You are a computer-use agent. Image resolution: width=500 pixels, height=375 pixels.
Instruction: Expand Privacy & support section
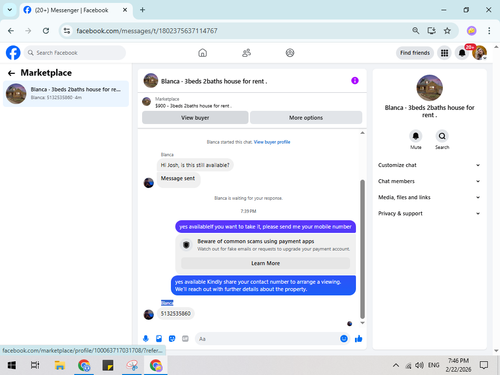(429, 213)
